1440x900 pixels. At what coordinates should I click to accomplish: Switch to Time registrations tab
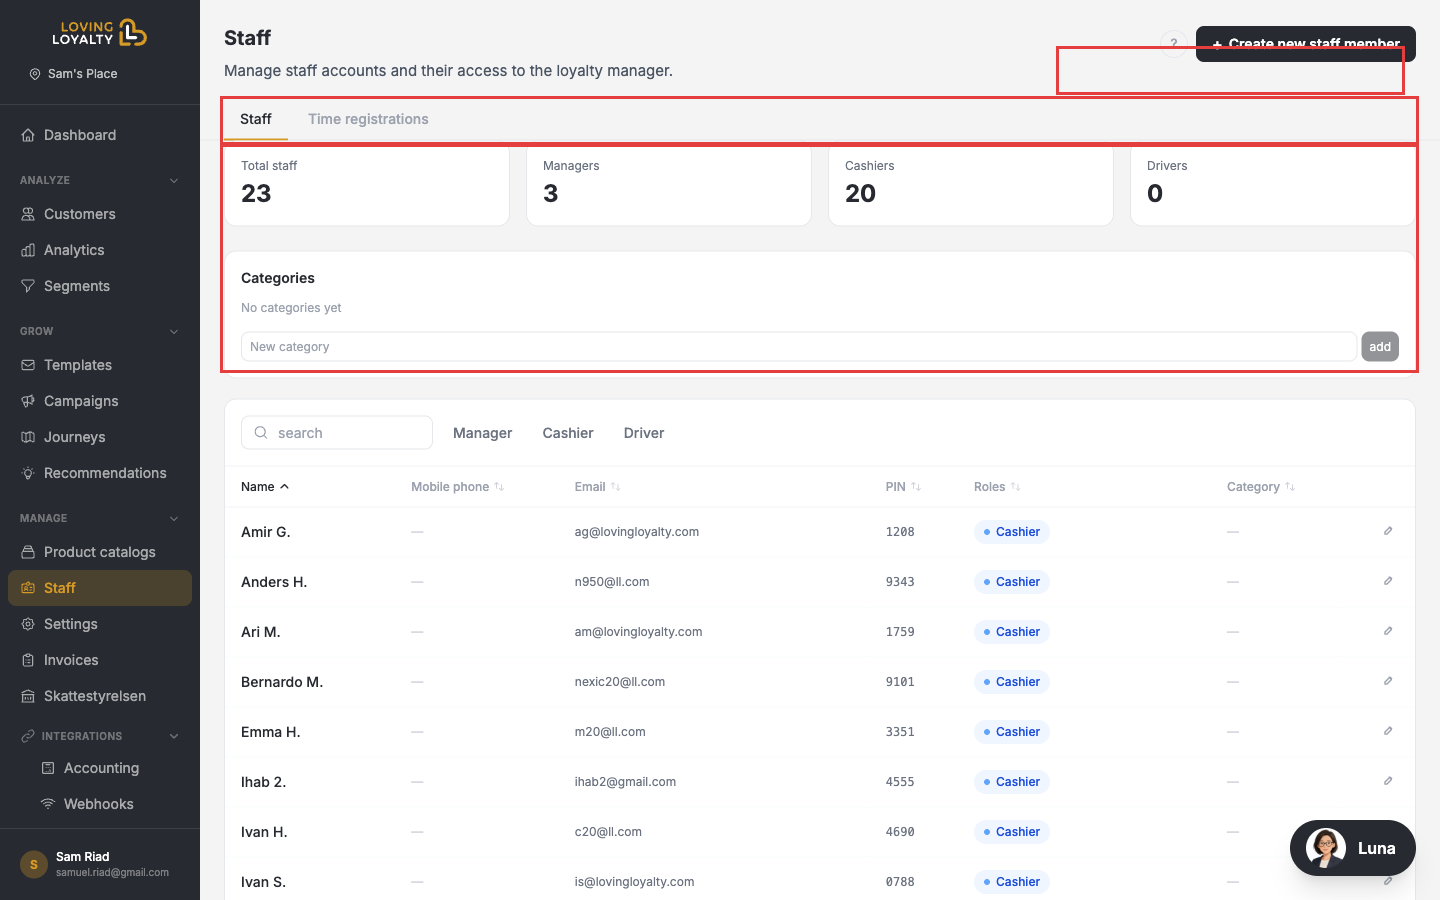coord(368,119)
